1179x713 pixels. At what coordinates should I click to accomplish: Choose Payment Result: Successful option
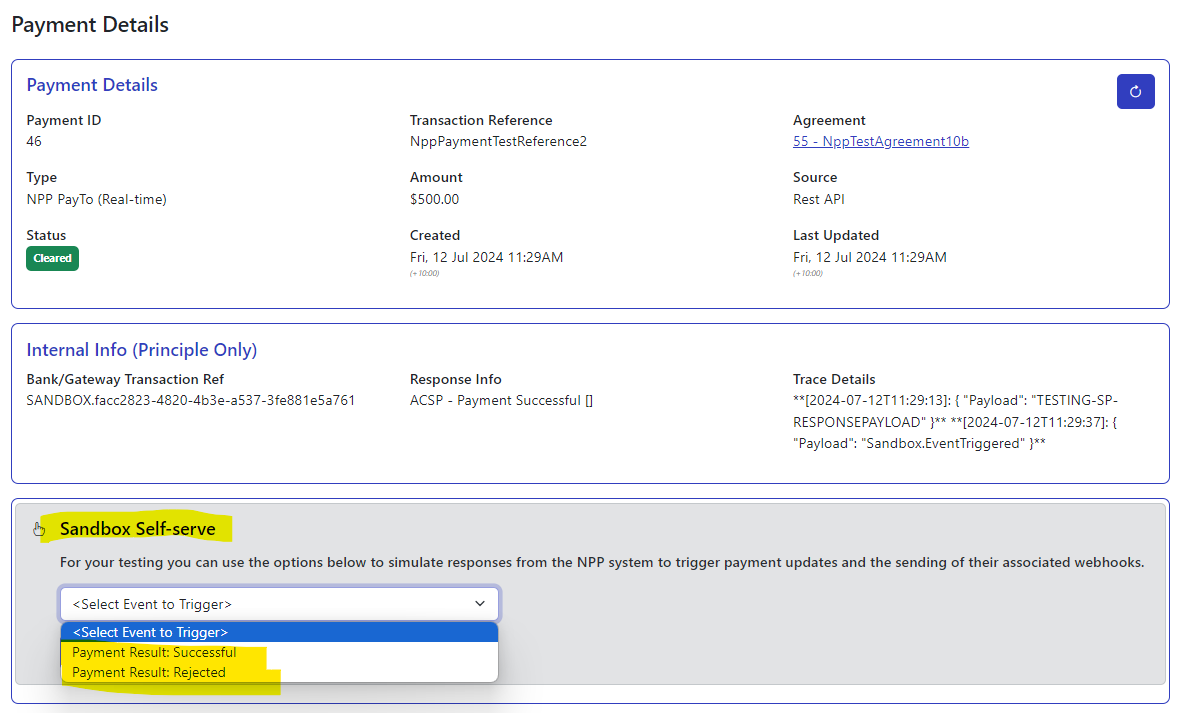[154, 652]
